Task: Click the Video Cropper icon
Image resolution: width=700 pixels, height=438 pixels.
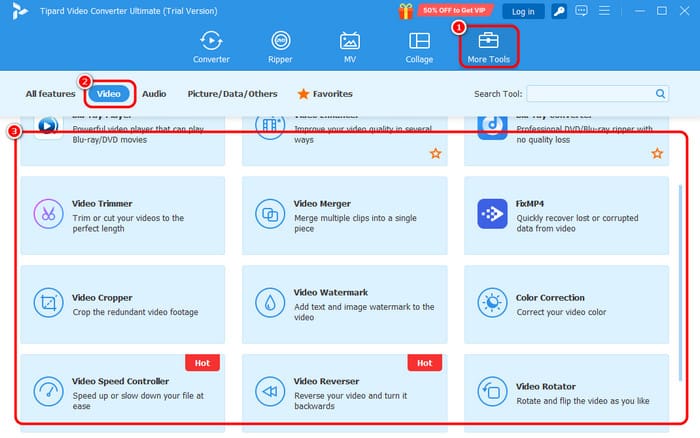Action: point(48,303)
